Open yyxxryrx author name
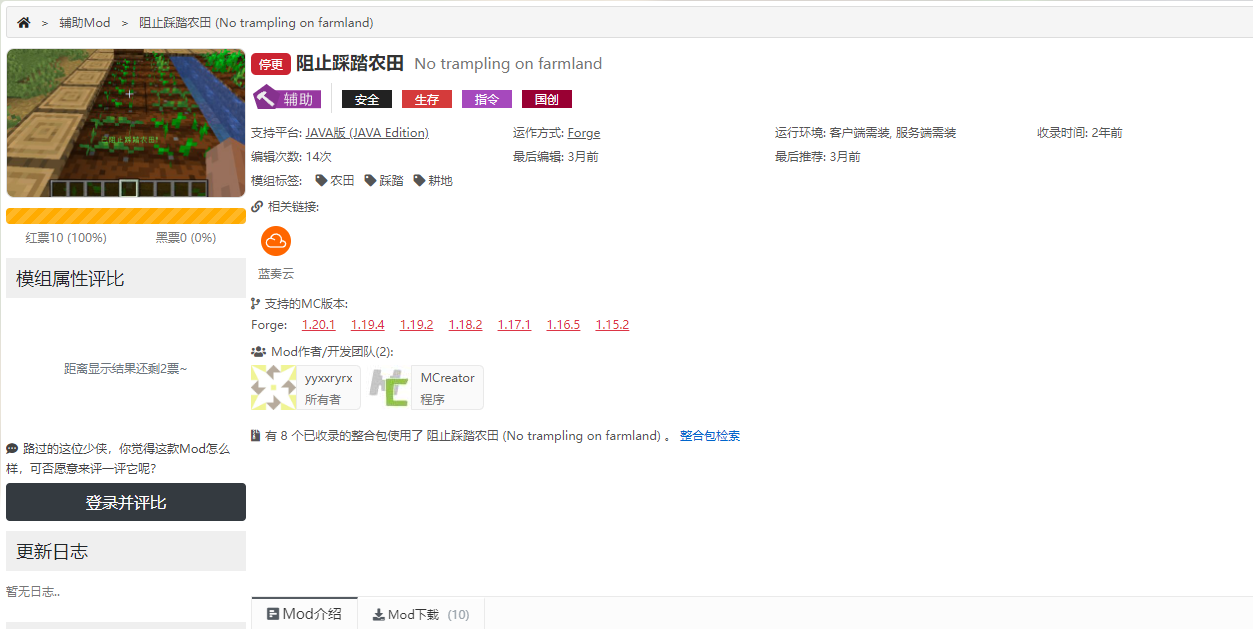Viewport: 1253px width, 629px height. 329,378
